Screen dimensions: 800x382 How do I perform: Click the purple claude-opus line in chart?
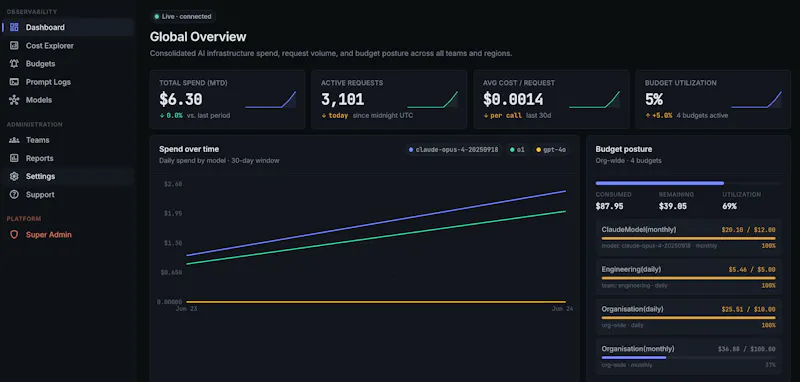pos(376,223)
